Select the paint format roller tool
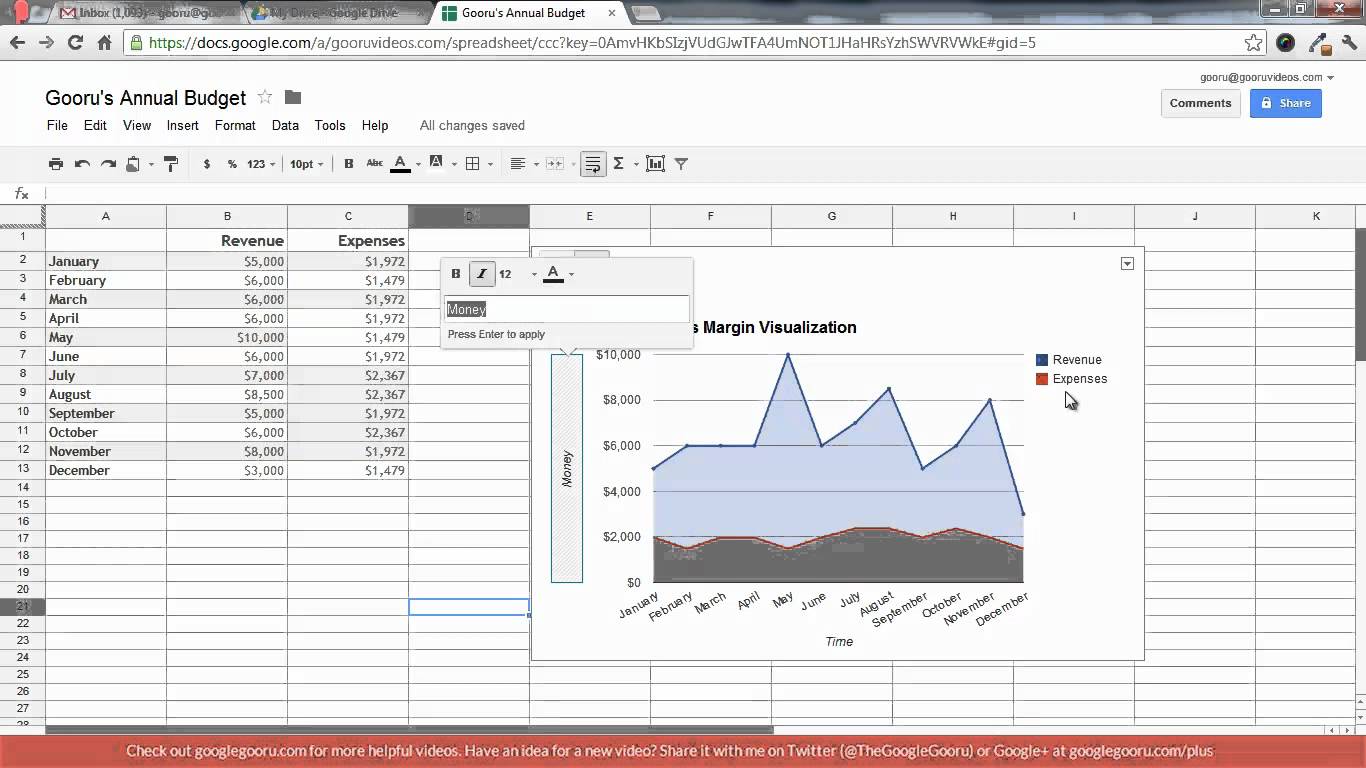This screenshot has height=768, width=1366. [170, 164]
